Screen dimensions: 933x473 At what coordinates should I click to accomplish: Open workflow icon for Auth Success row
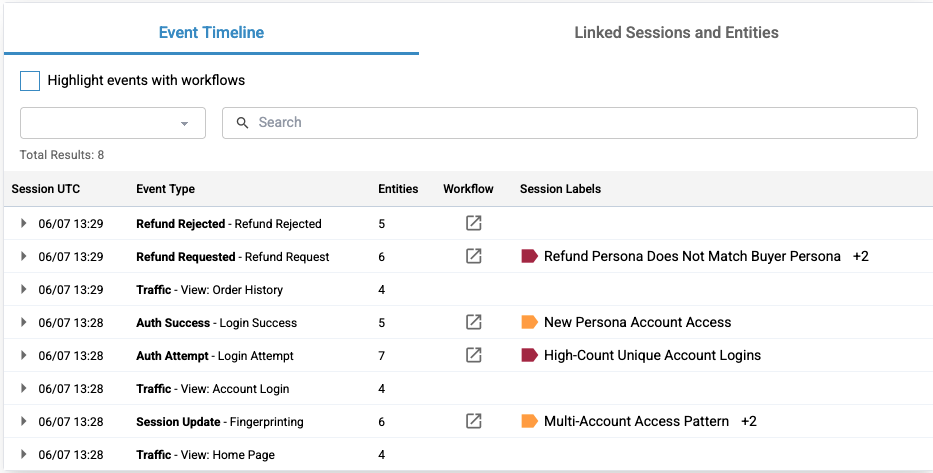474,322
